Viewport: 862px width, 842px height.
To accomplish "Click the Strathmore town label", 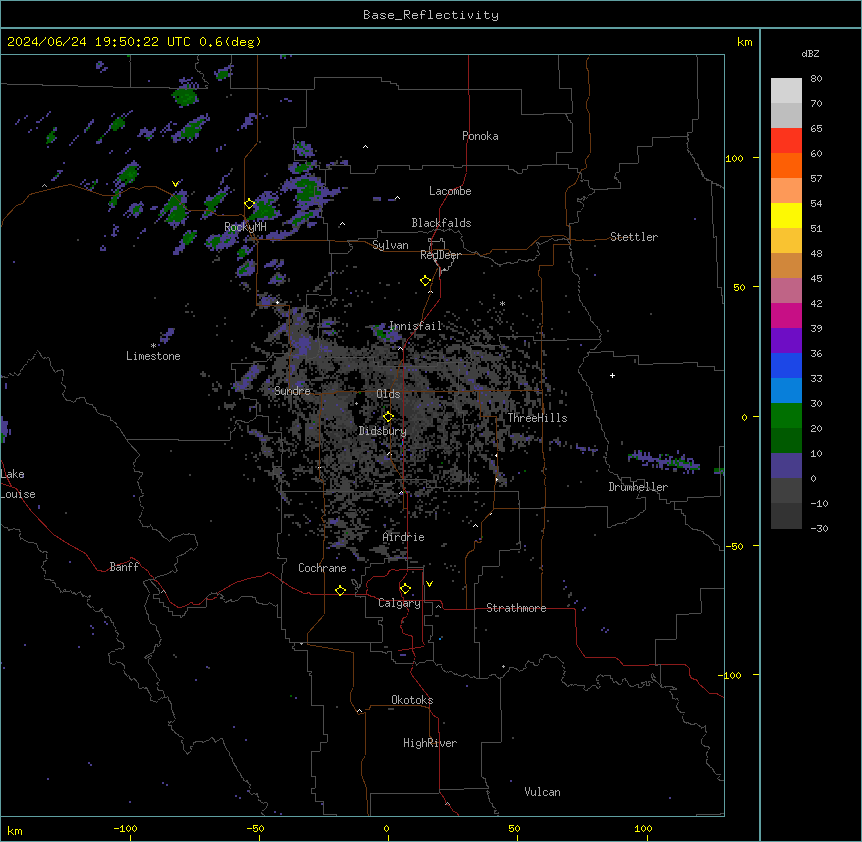I will coord(516,608).
